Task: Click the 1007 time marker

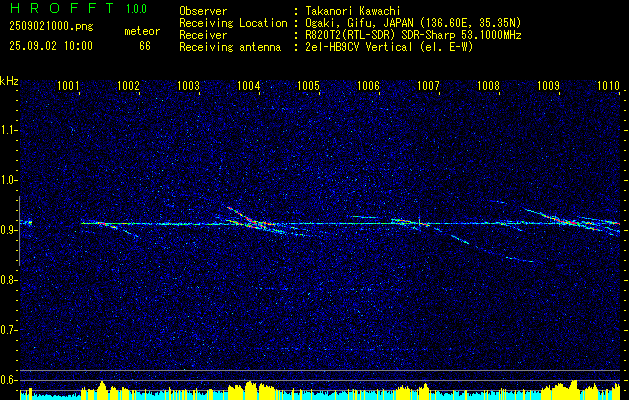Action: (x=428, y=86)
